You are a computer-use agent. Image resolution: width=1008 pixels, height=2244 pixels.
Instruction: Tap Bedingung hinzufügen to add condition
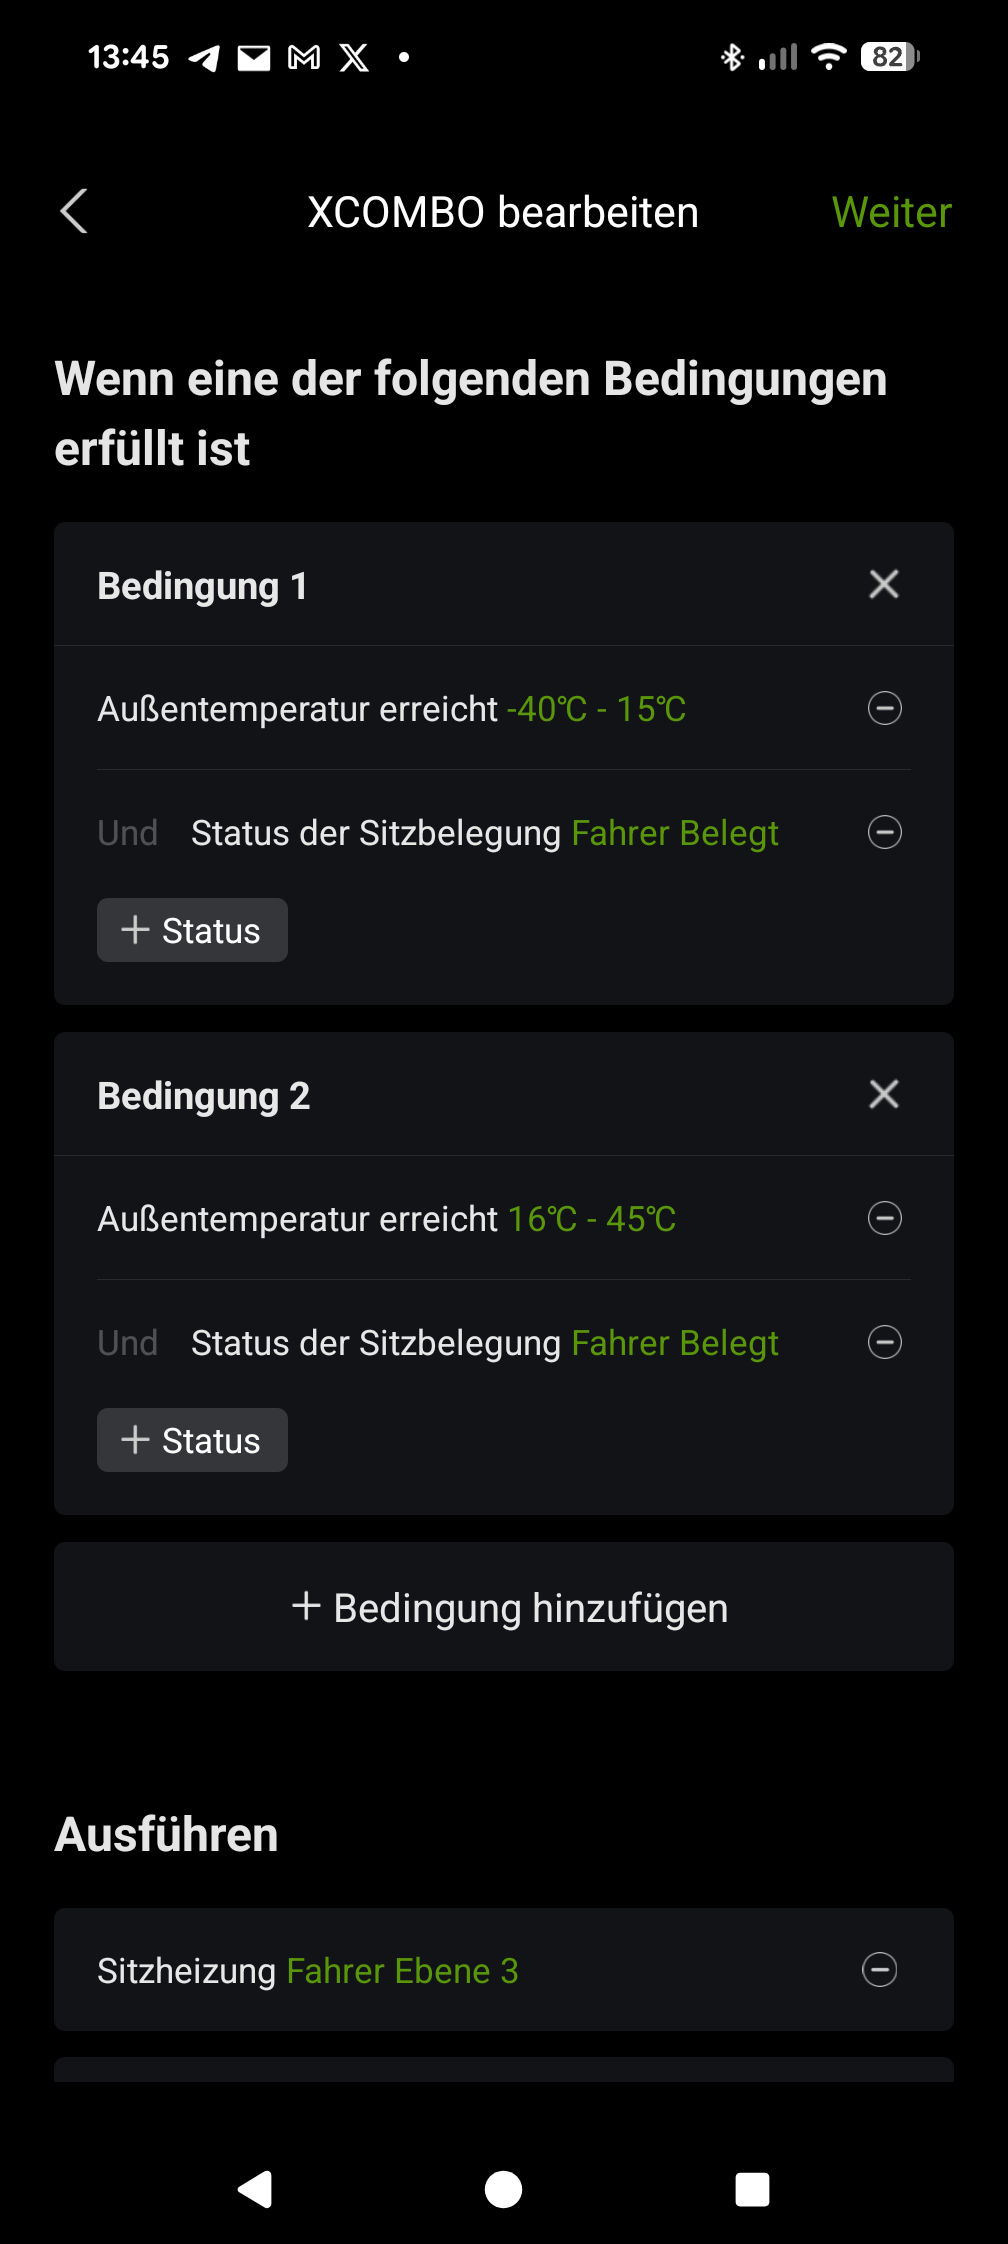(x=504, y=1607)
